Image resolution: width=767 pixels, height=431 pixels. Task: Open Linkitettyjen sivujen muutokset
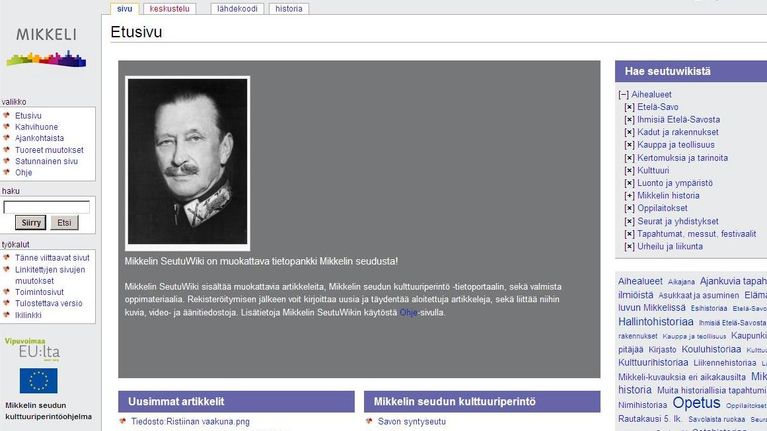49,275
